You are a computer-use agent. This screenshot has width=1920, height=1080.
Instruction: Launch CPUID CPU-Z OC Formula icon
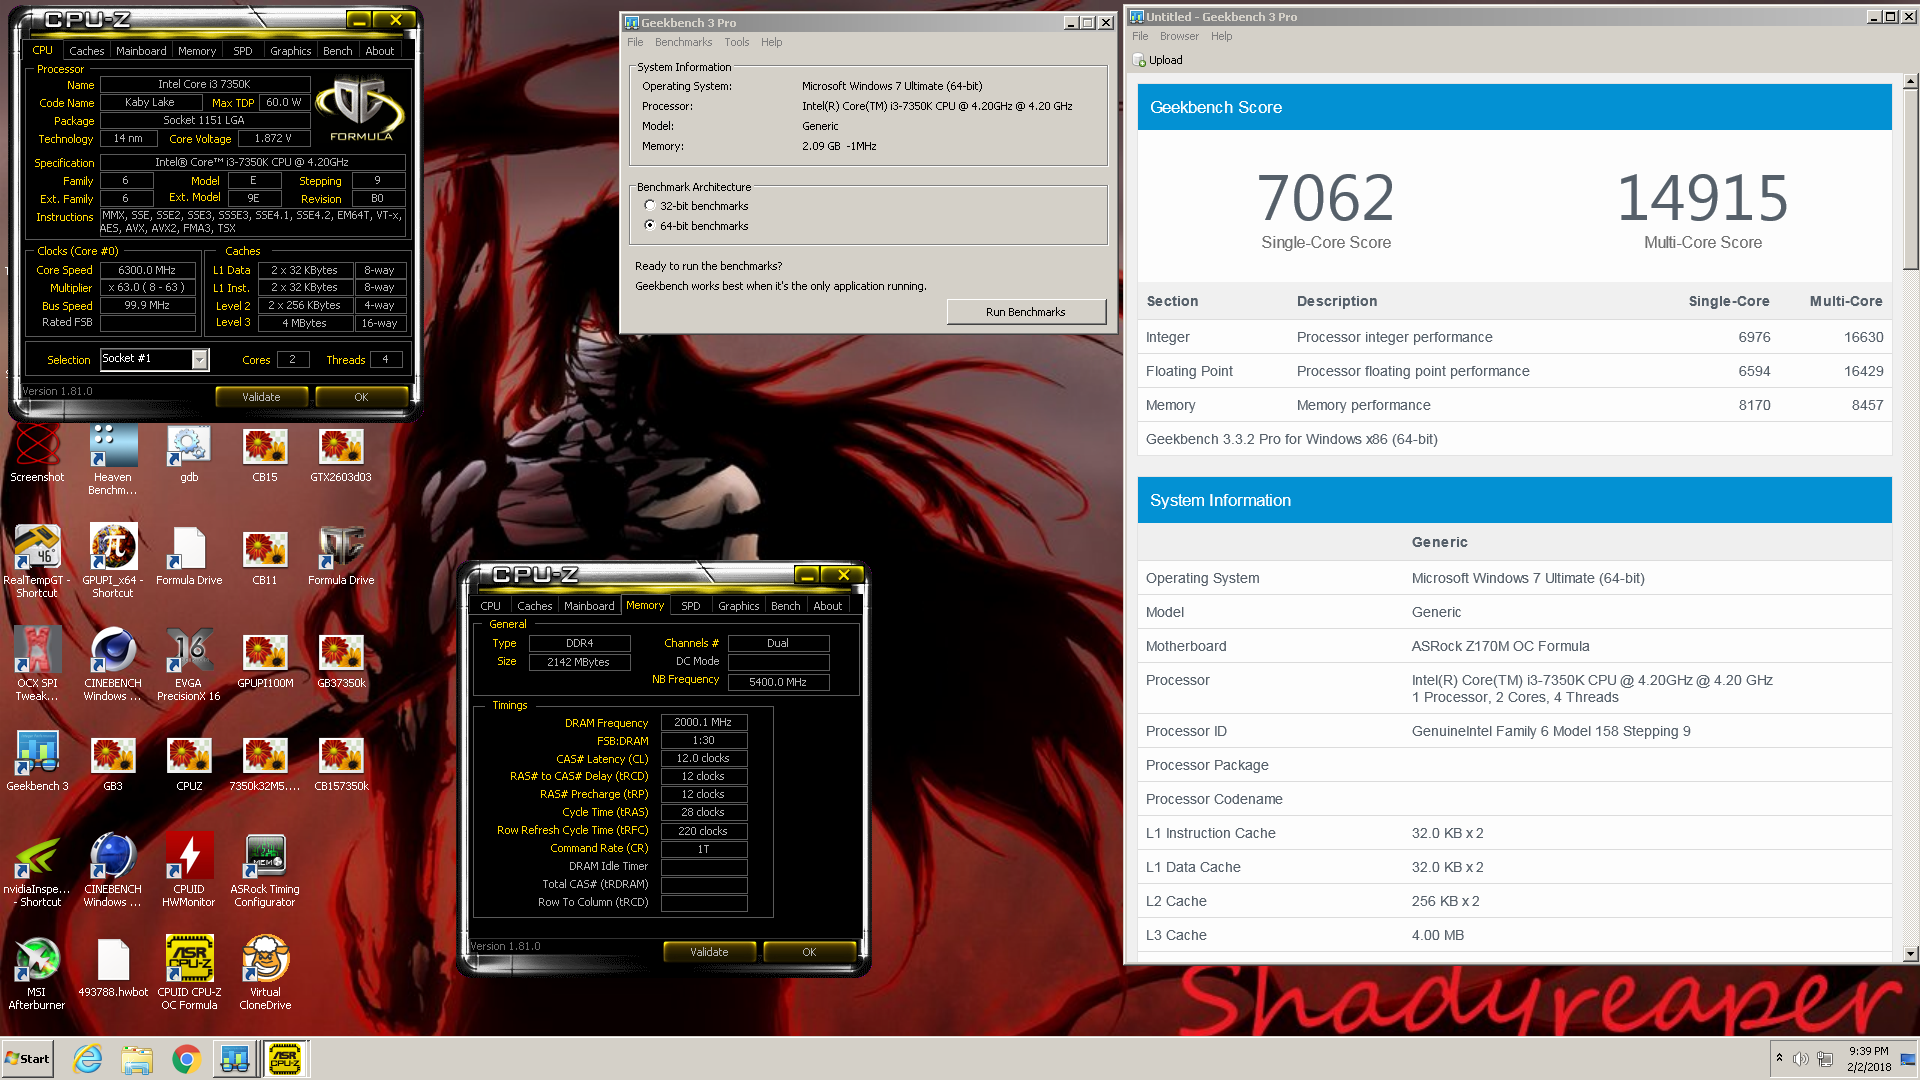[189, 974]
